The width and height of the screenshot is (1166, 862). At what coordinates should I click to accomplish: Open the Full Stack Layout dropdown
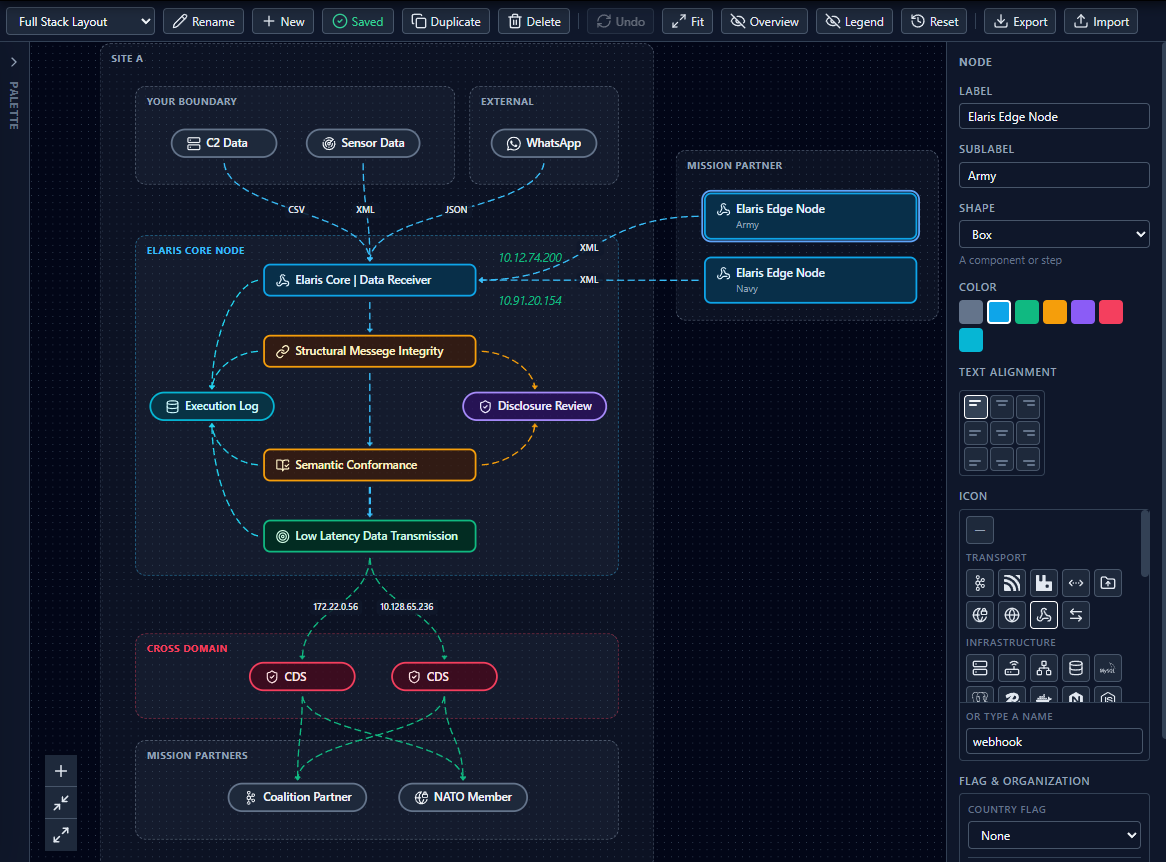(x=80, y=22)
